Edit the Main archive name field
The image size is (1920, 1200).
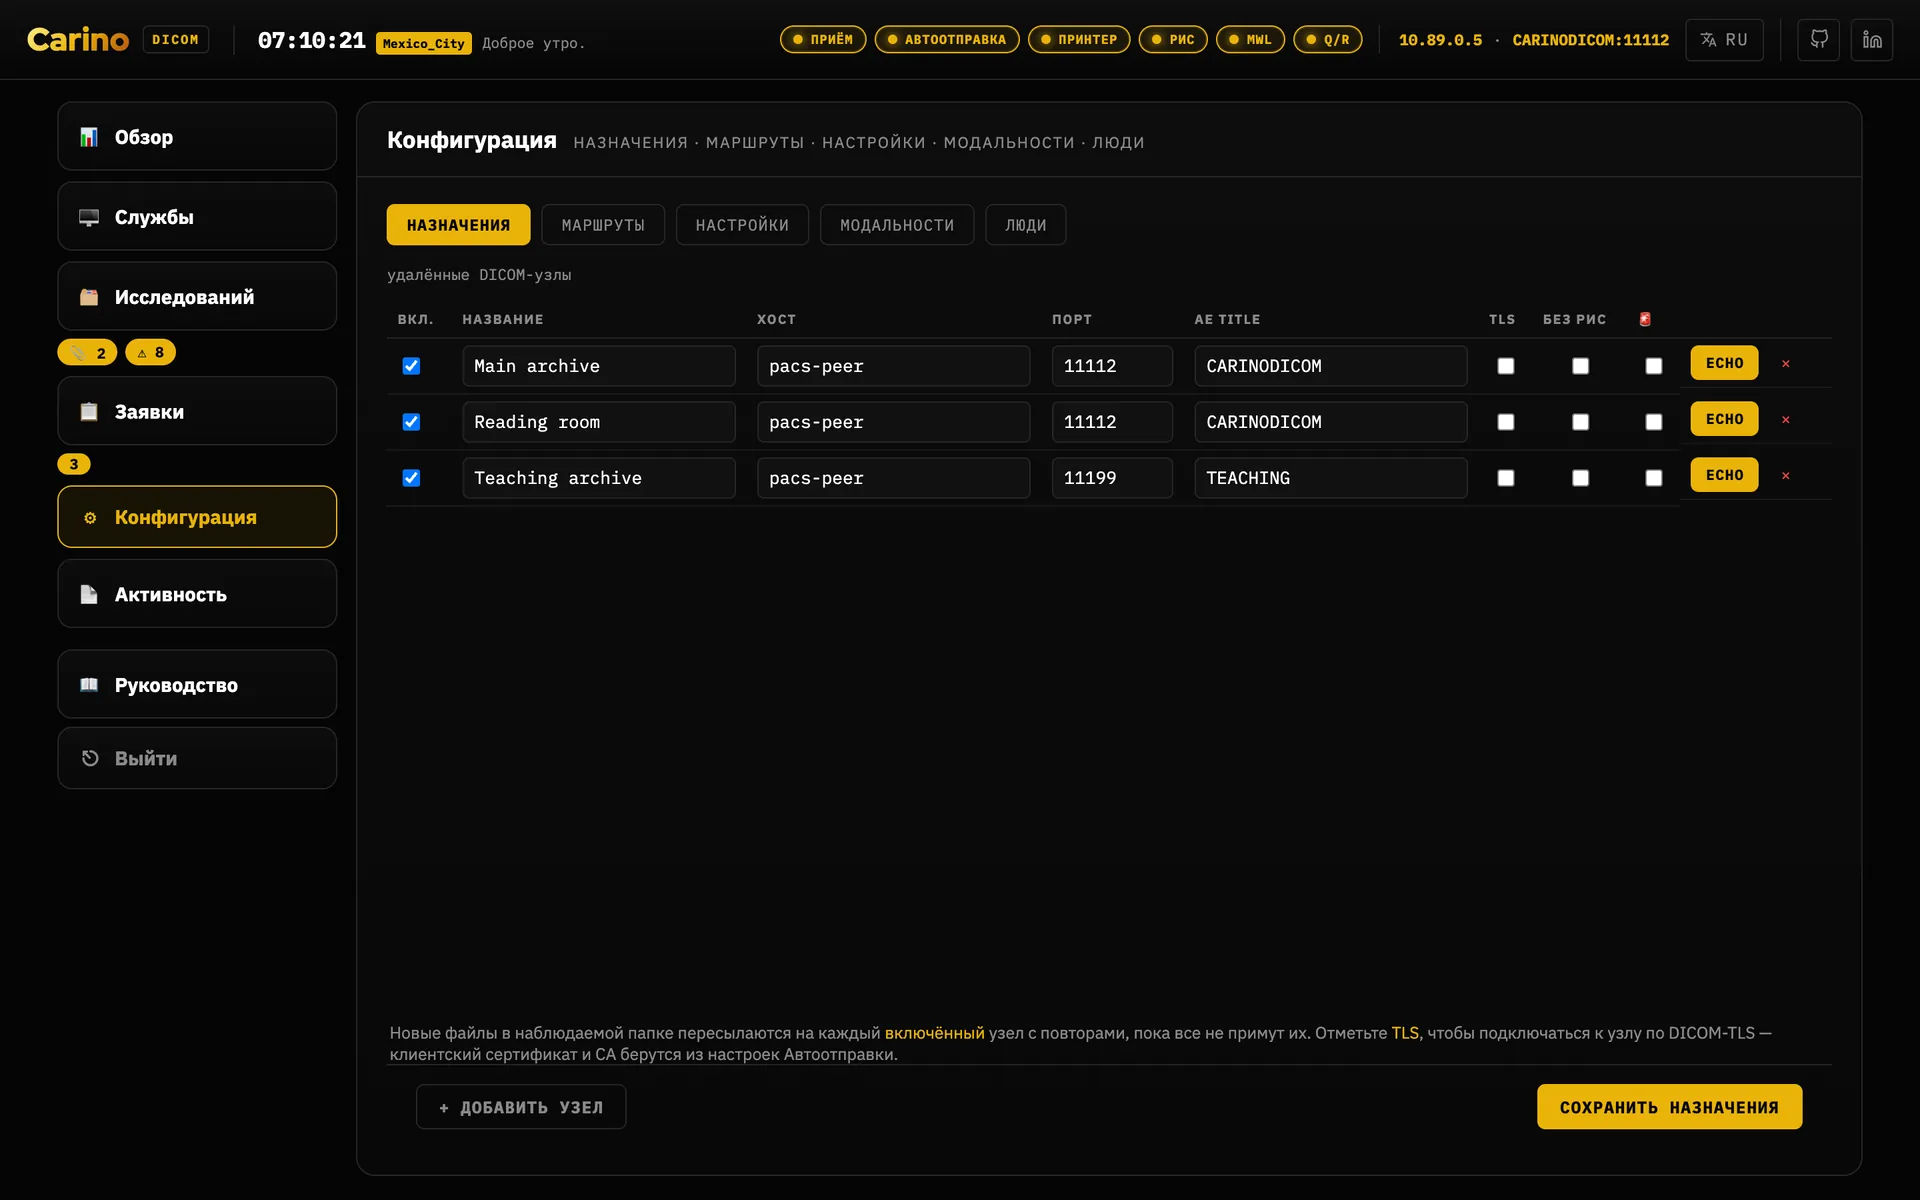[599, 366]
